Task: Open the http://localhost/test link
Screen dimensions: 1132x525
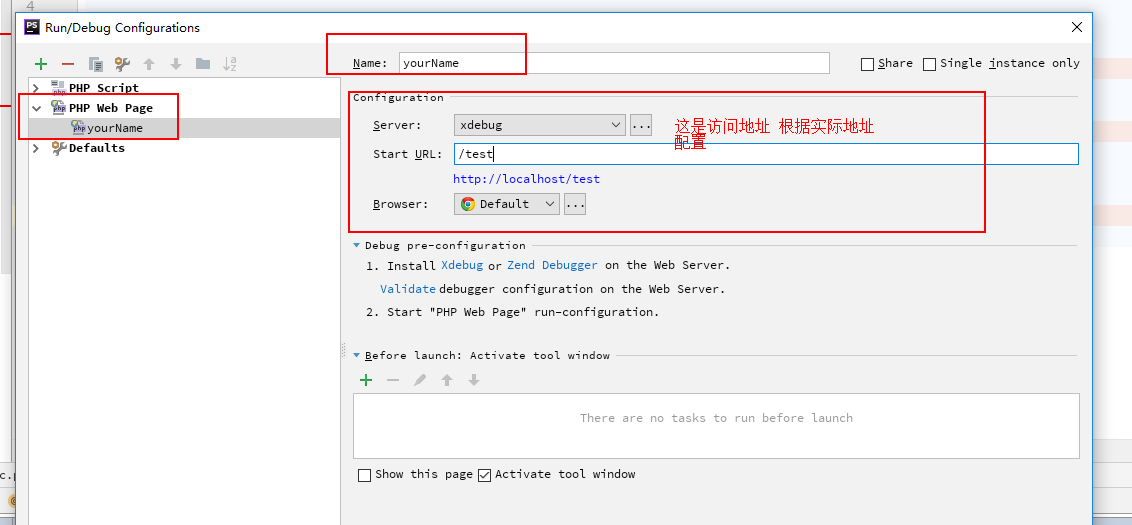Action: pyautogui.click(x=526, y=179)
